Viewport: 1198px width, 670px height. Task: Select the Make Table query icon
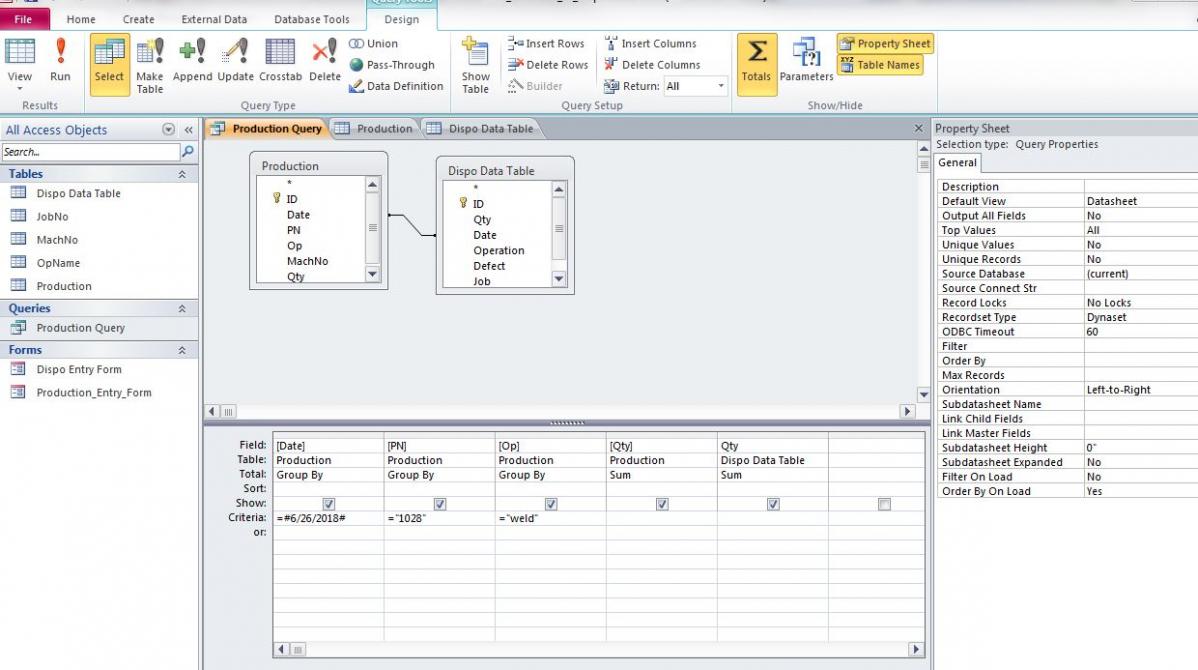tap(150, 62)
